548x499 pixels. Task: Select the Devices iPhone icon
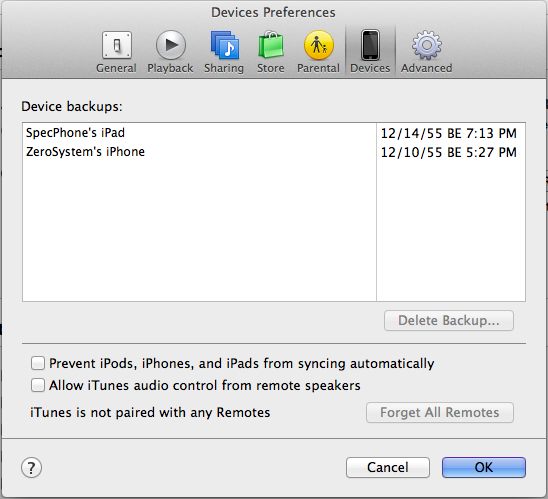370,45
